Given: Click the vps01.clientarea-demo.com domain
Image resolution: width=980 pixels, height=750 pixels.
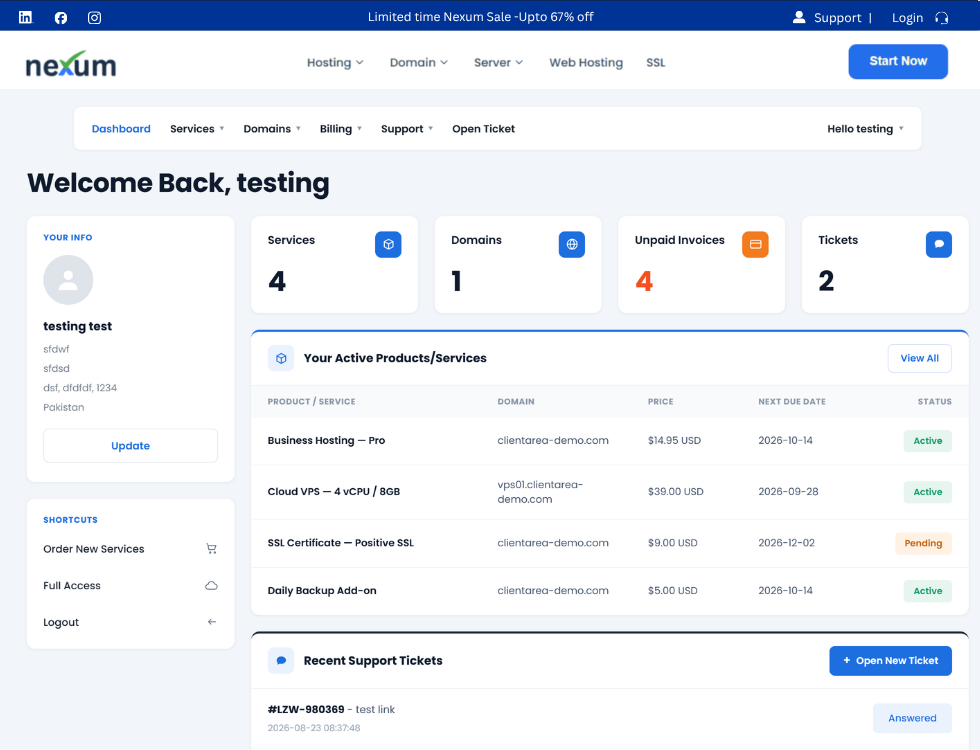Looking at the screenshot, I should (x=540, y=492).
